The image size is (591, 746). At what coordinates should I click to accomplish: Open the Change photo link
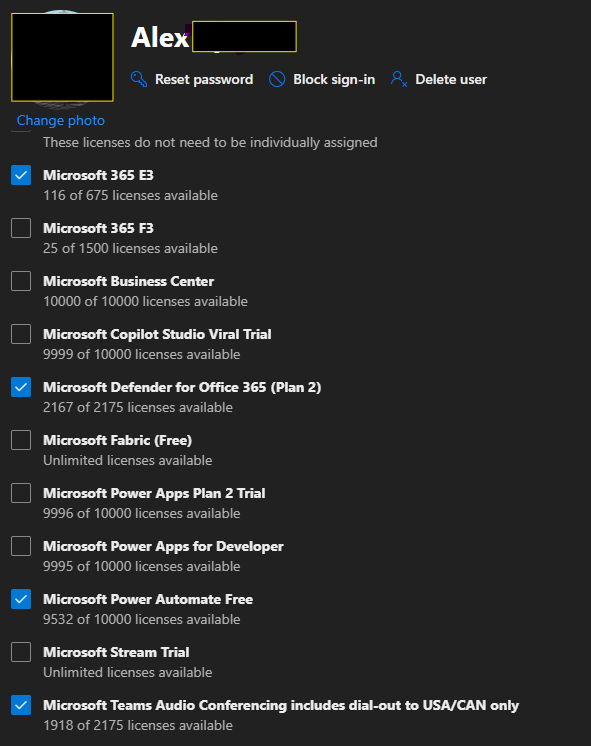(x=60, y=120)
